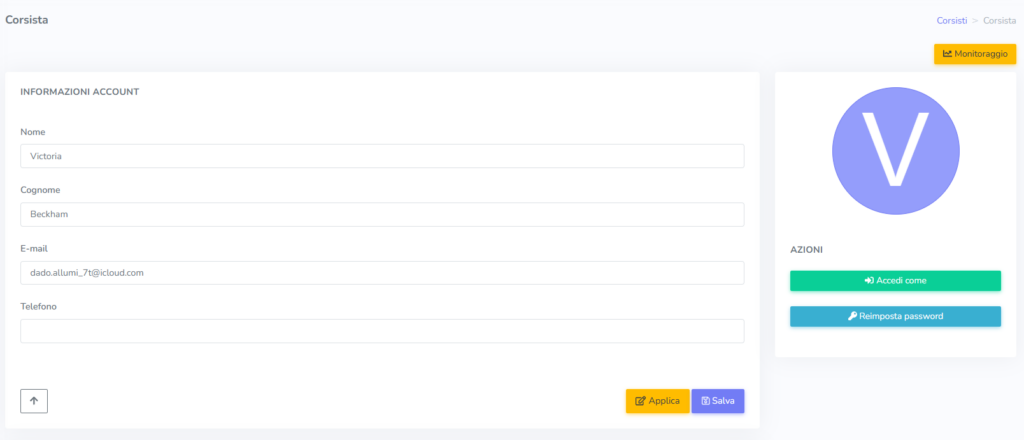Click the Telefono field label
Image resolution: width=1024 pixels, height=440 pixels.
[38, 306]
